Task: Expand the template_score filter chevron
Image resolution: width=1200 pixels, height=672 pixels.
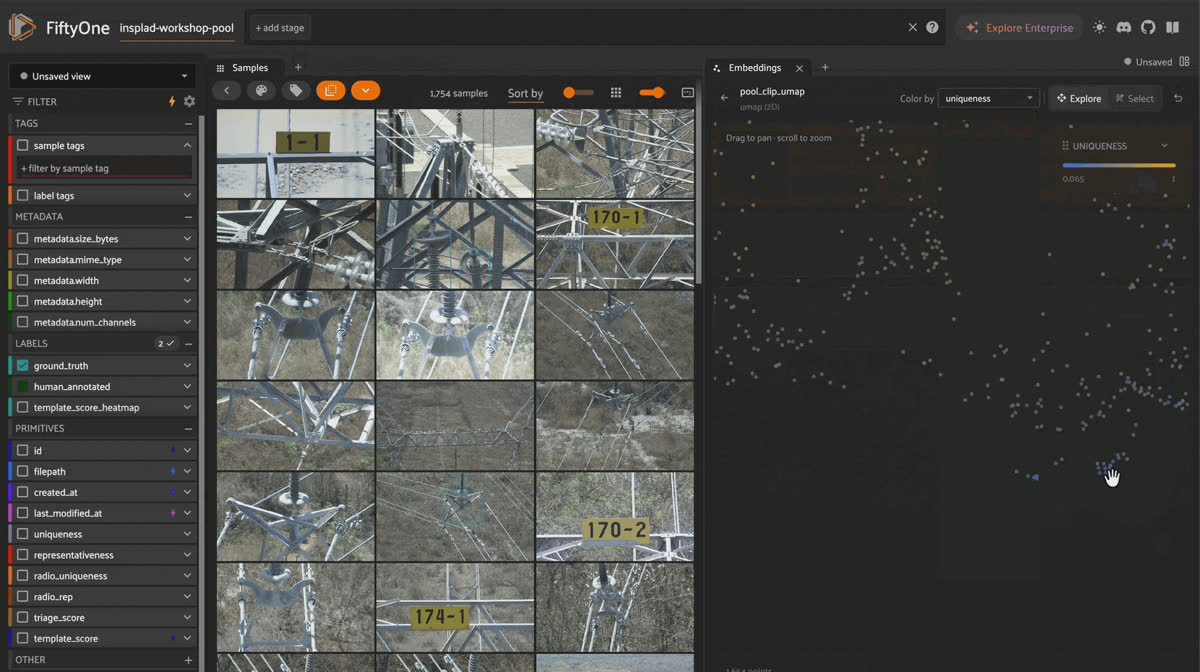Action: [187, 639]
